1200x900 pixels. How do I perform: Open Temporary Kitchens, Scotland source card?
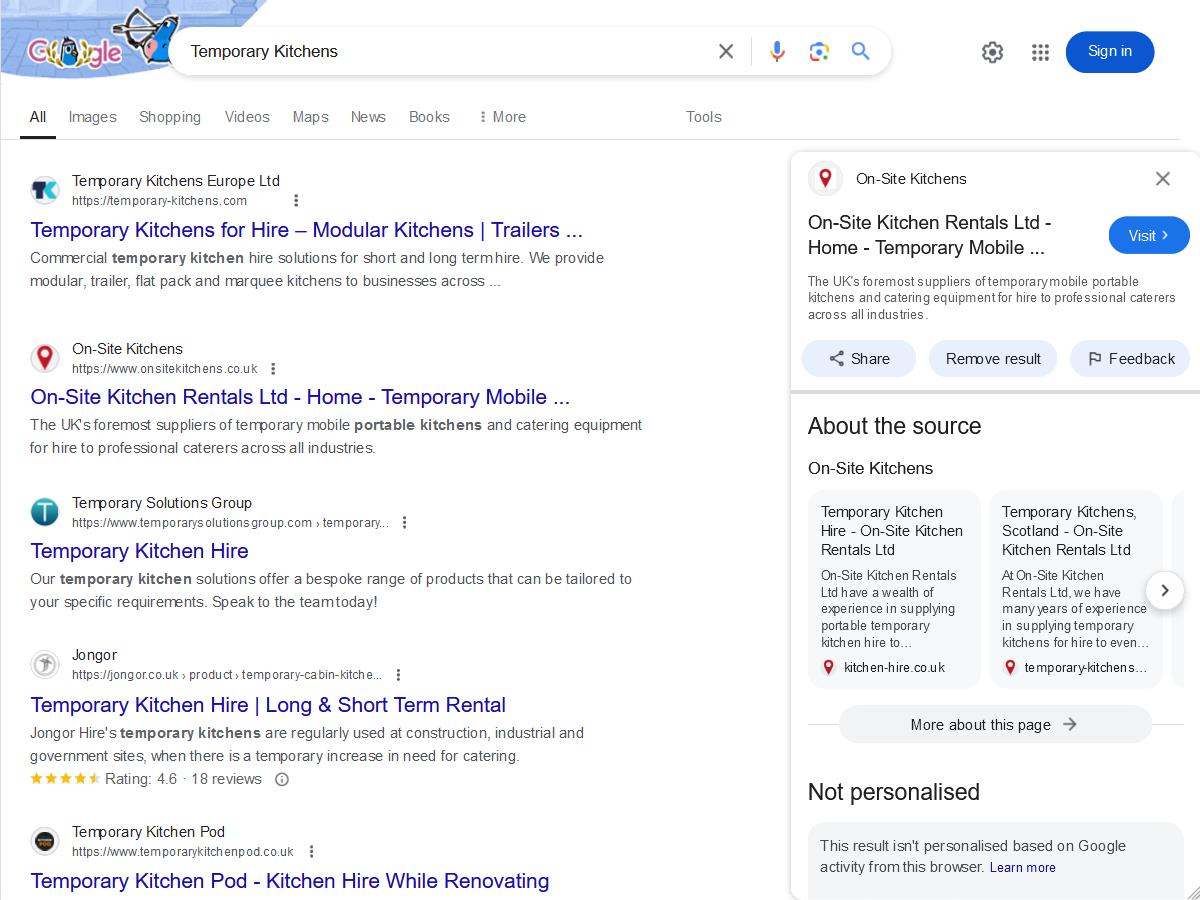pyautogui.click(x=1075, y=588)
